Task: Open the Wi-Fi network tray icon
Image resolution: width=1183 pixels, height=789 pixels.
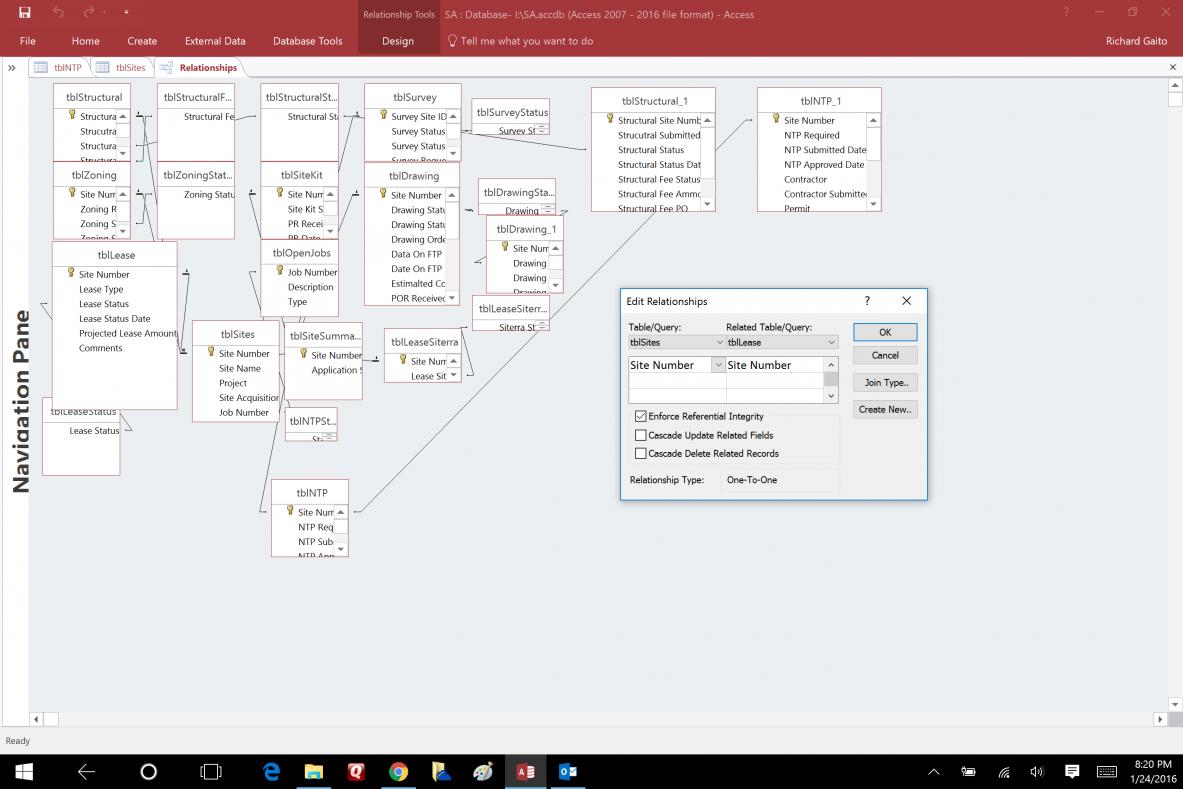Action: [1003, 772]
